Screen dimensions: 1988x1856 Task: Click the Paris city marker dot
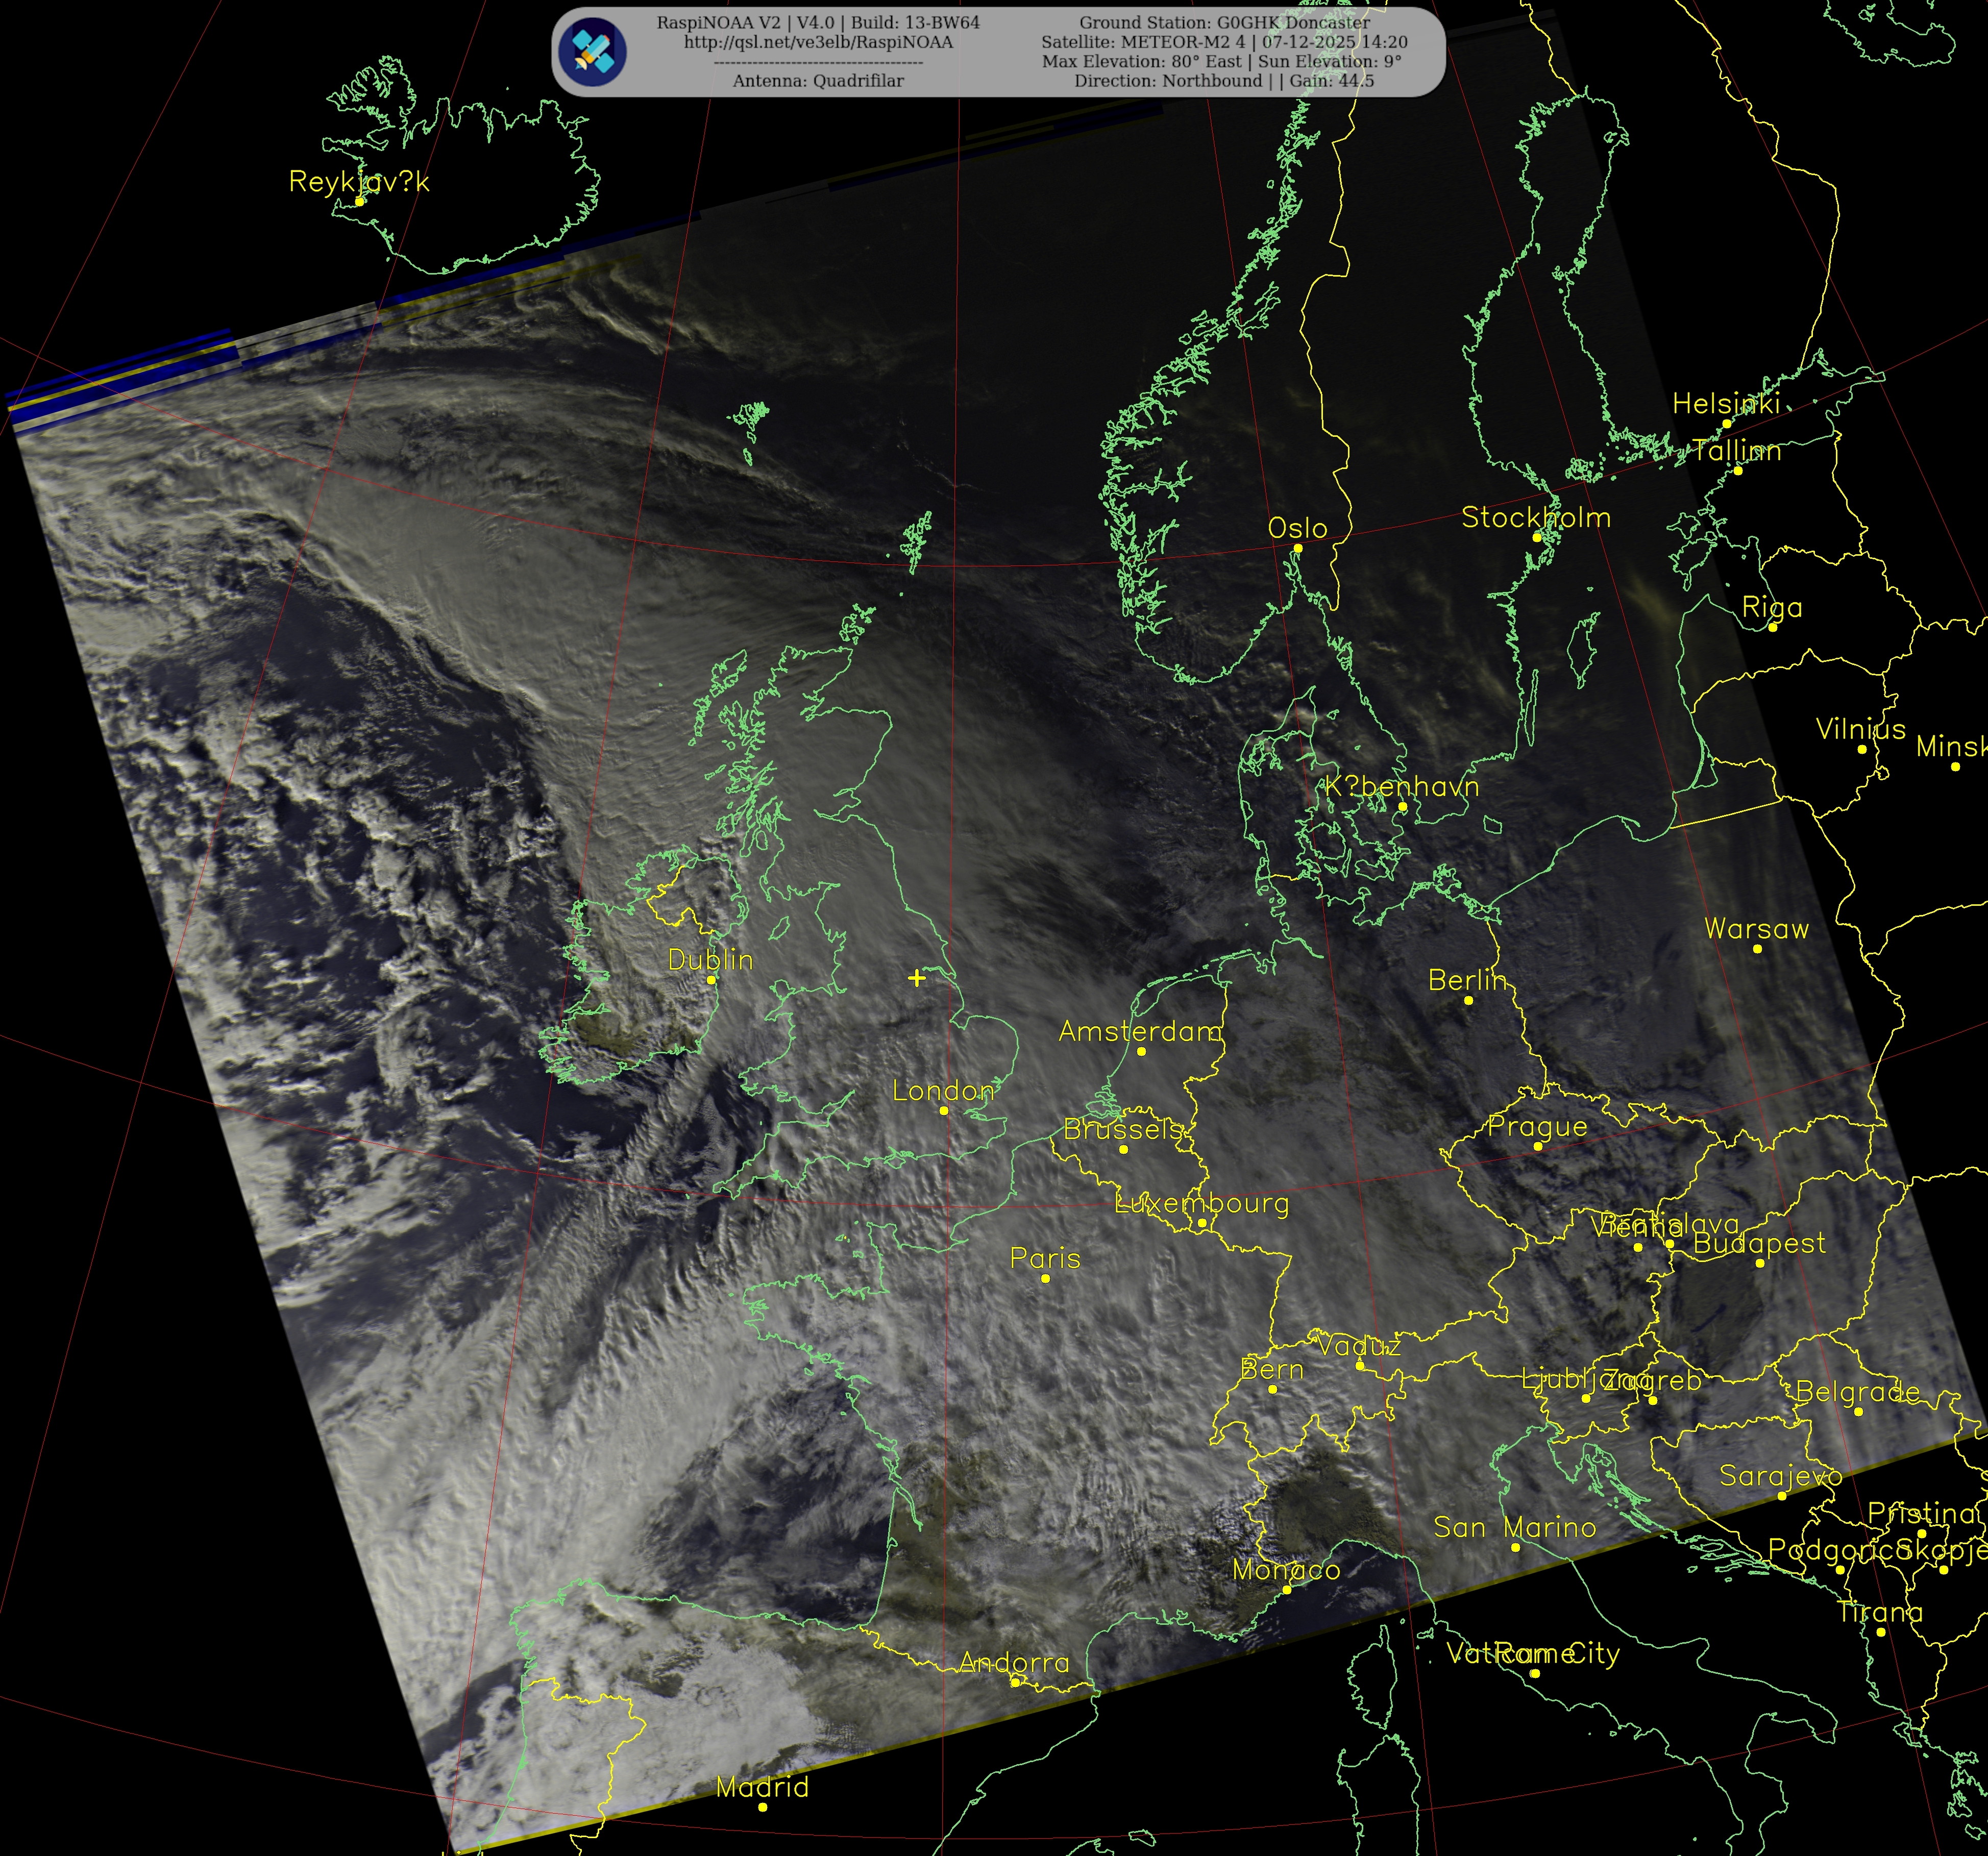(x=1046, y=1278)
